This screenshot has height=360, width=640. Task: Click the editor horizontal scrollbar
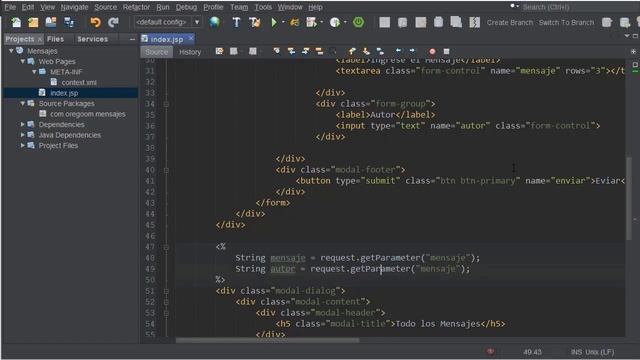pyautogui.click(x=267, y=340)
